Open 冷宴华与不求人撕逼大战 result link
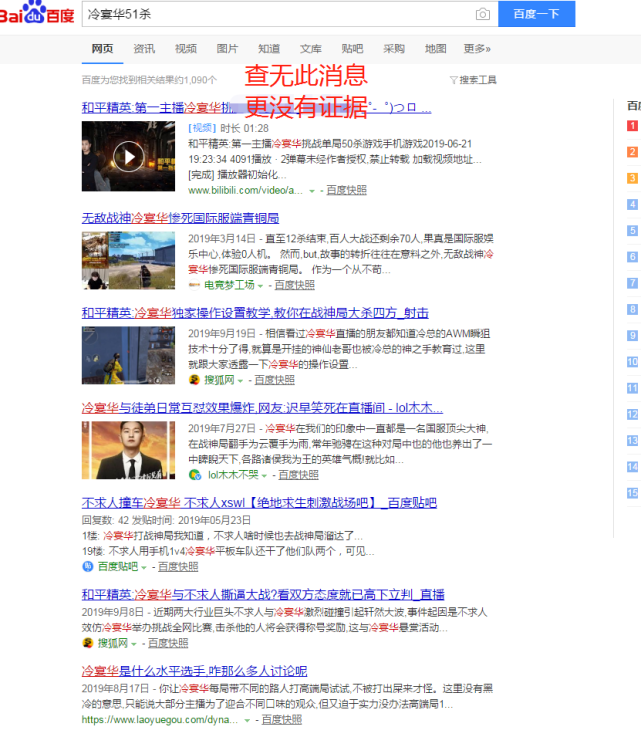This screenshot has height=737, width=641. pyautogui.click(x=263, y=595)
